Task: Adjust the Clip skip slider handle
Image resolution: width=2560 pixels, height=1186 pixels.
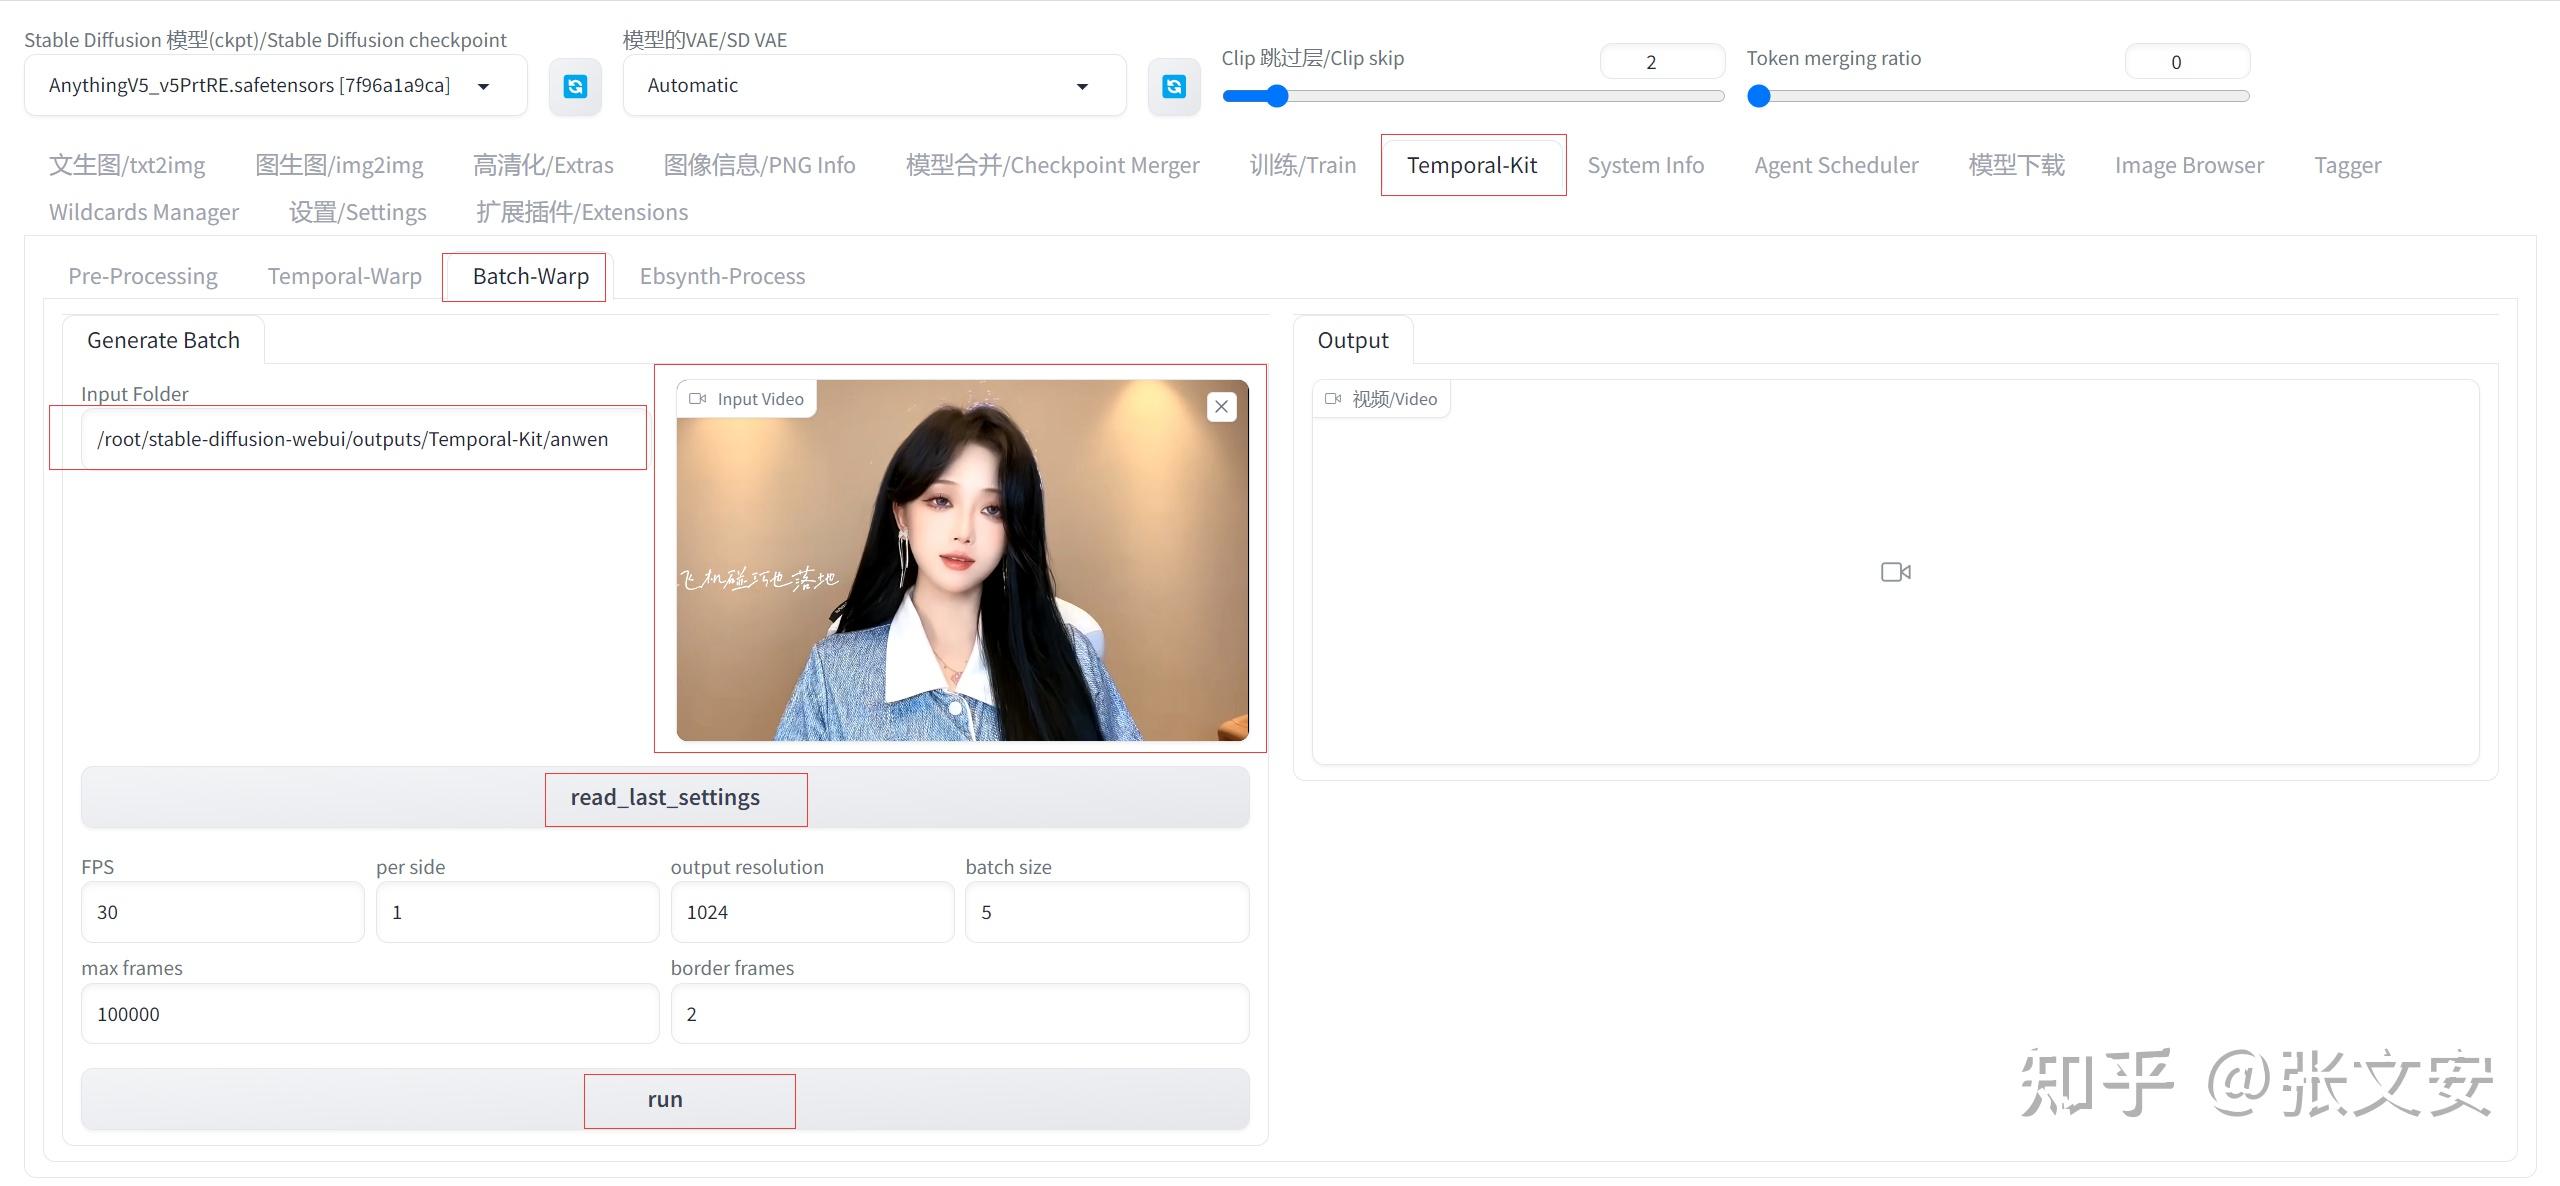Action: pyautogui.click(x=1276, y=96)
